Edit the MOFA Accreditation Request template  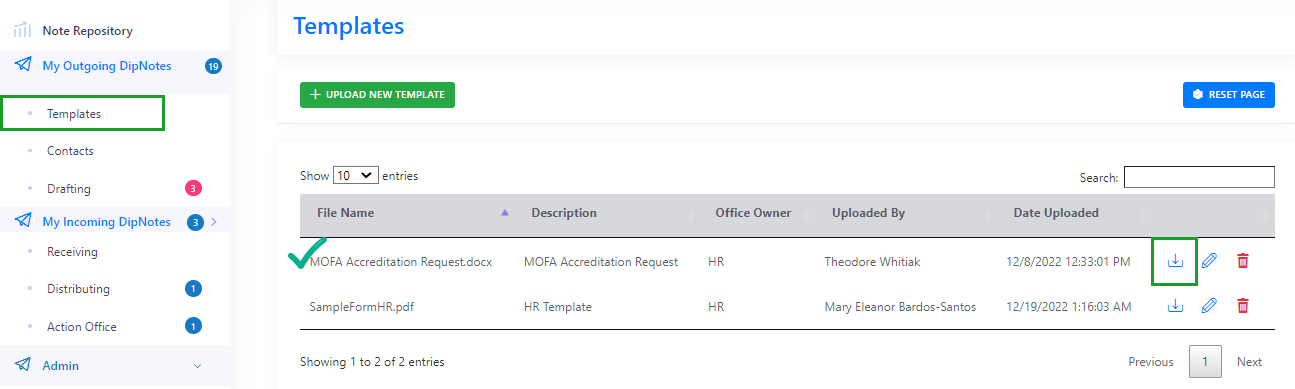click(x=1209, y=261)
